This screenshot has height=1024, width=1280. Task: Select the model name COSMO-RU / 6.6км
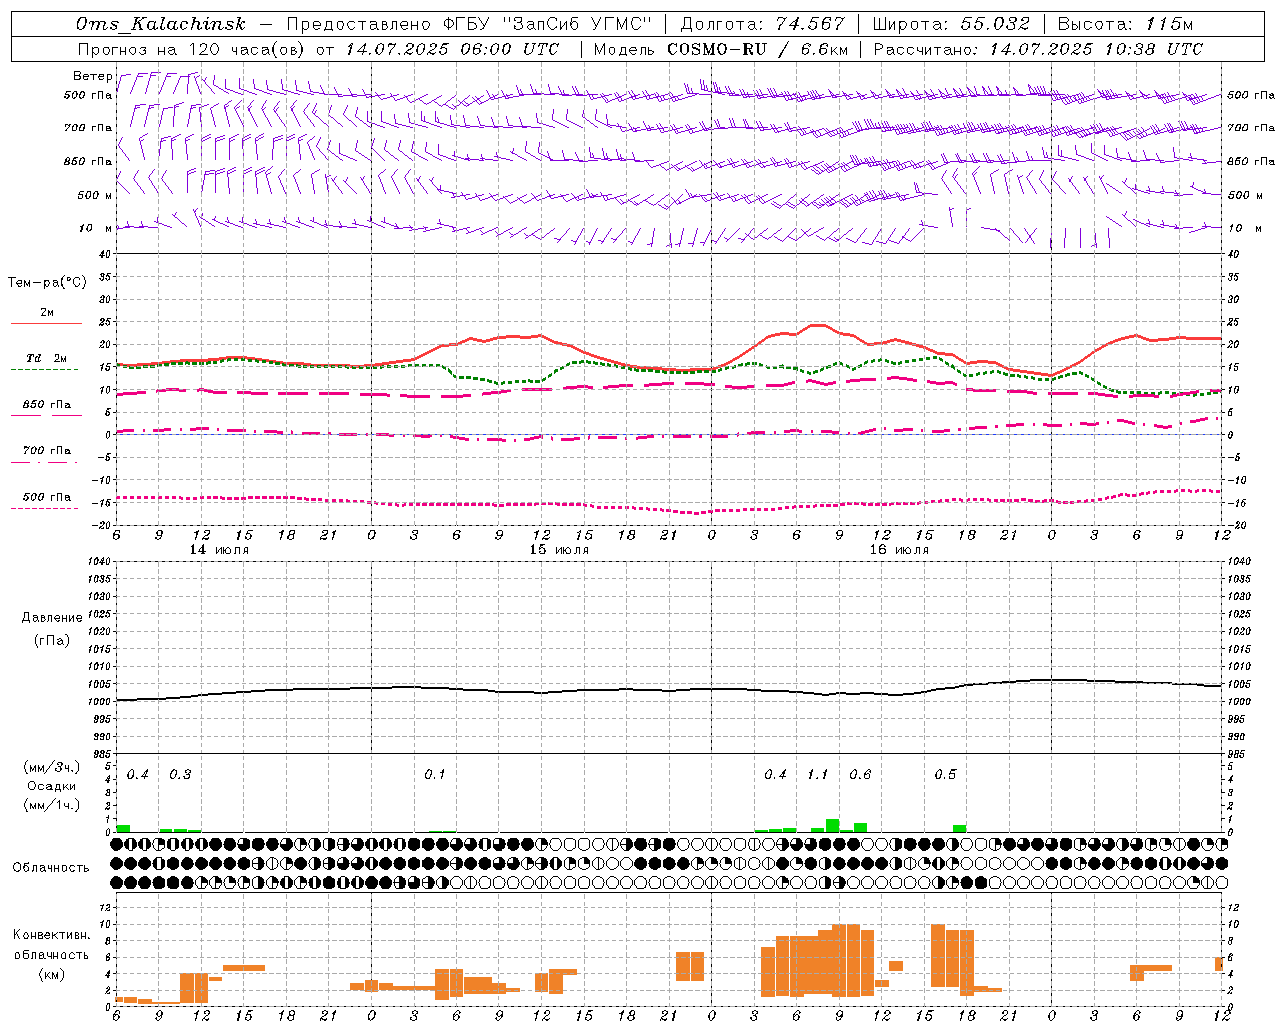click(x=758, y=49)
